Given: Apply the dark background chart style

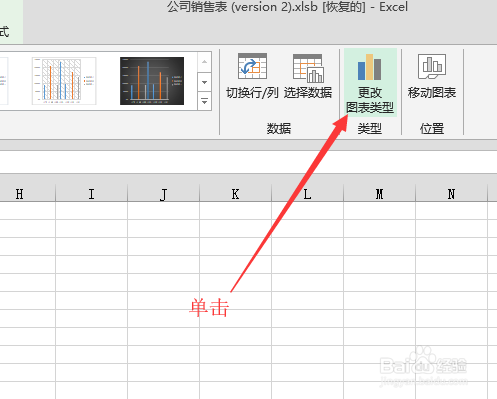Looking at the screenshot, I should click(152, 81).
